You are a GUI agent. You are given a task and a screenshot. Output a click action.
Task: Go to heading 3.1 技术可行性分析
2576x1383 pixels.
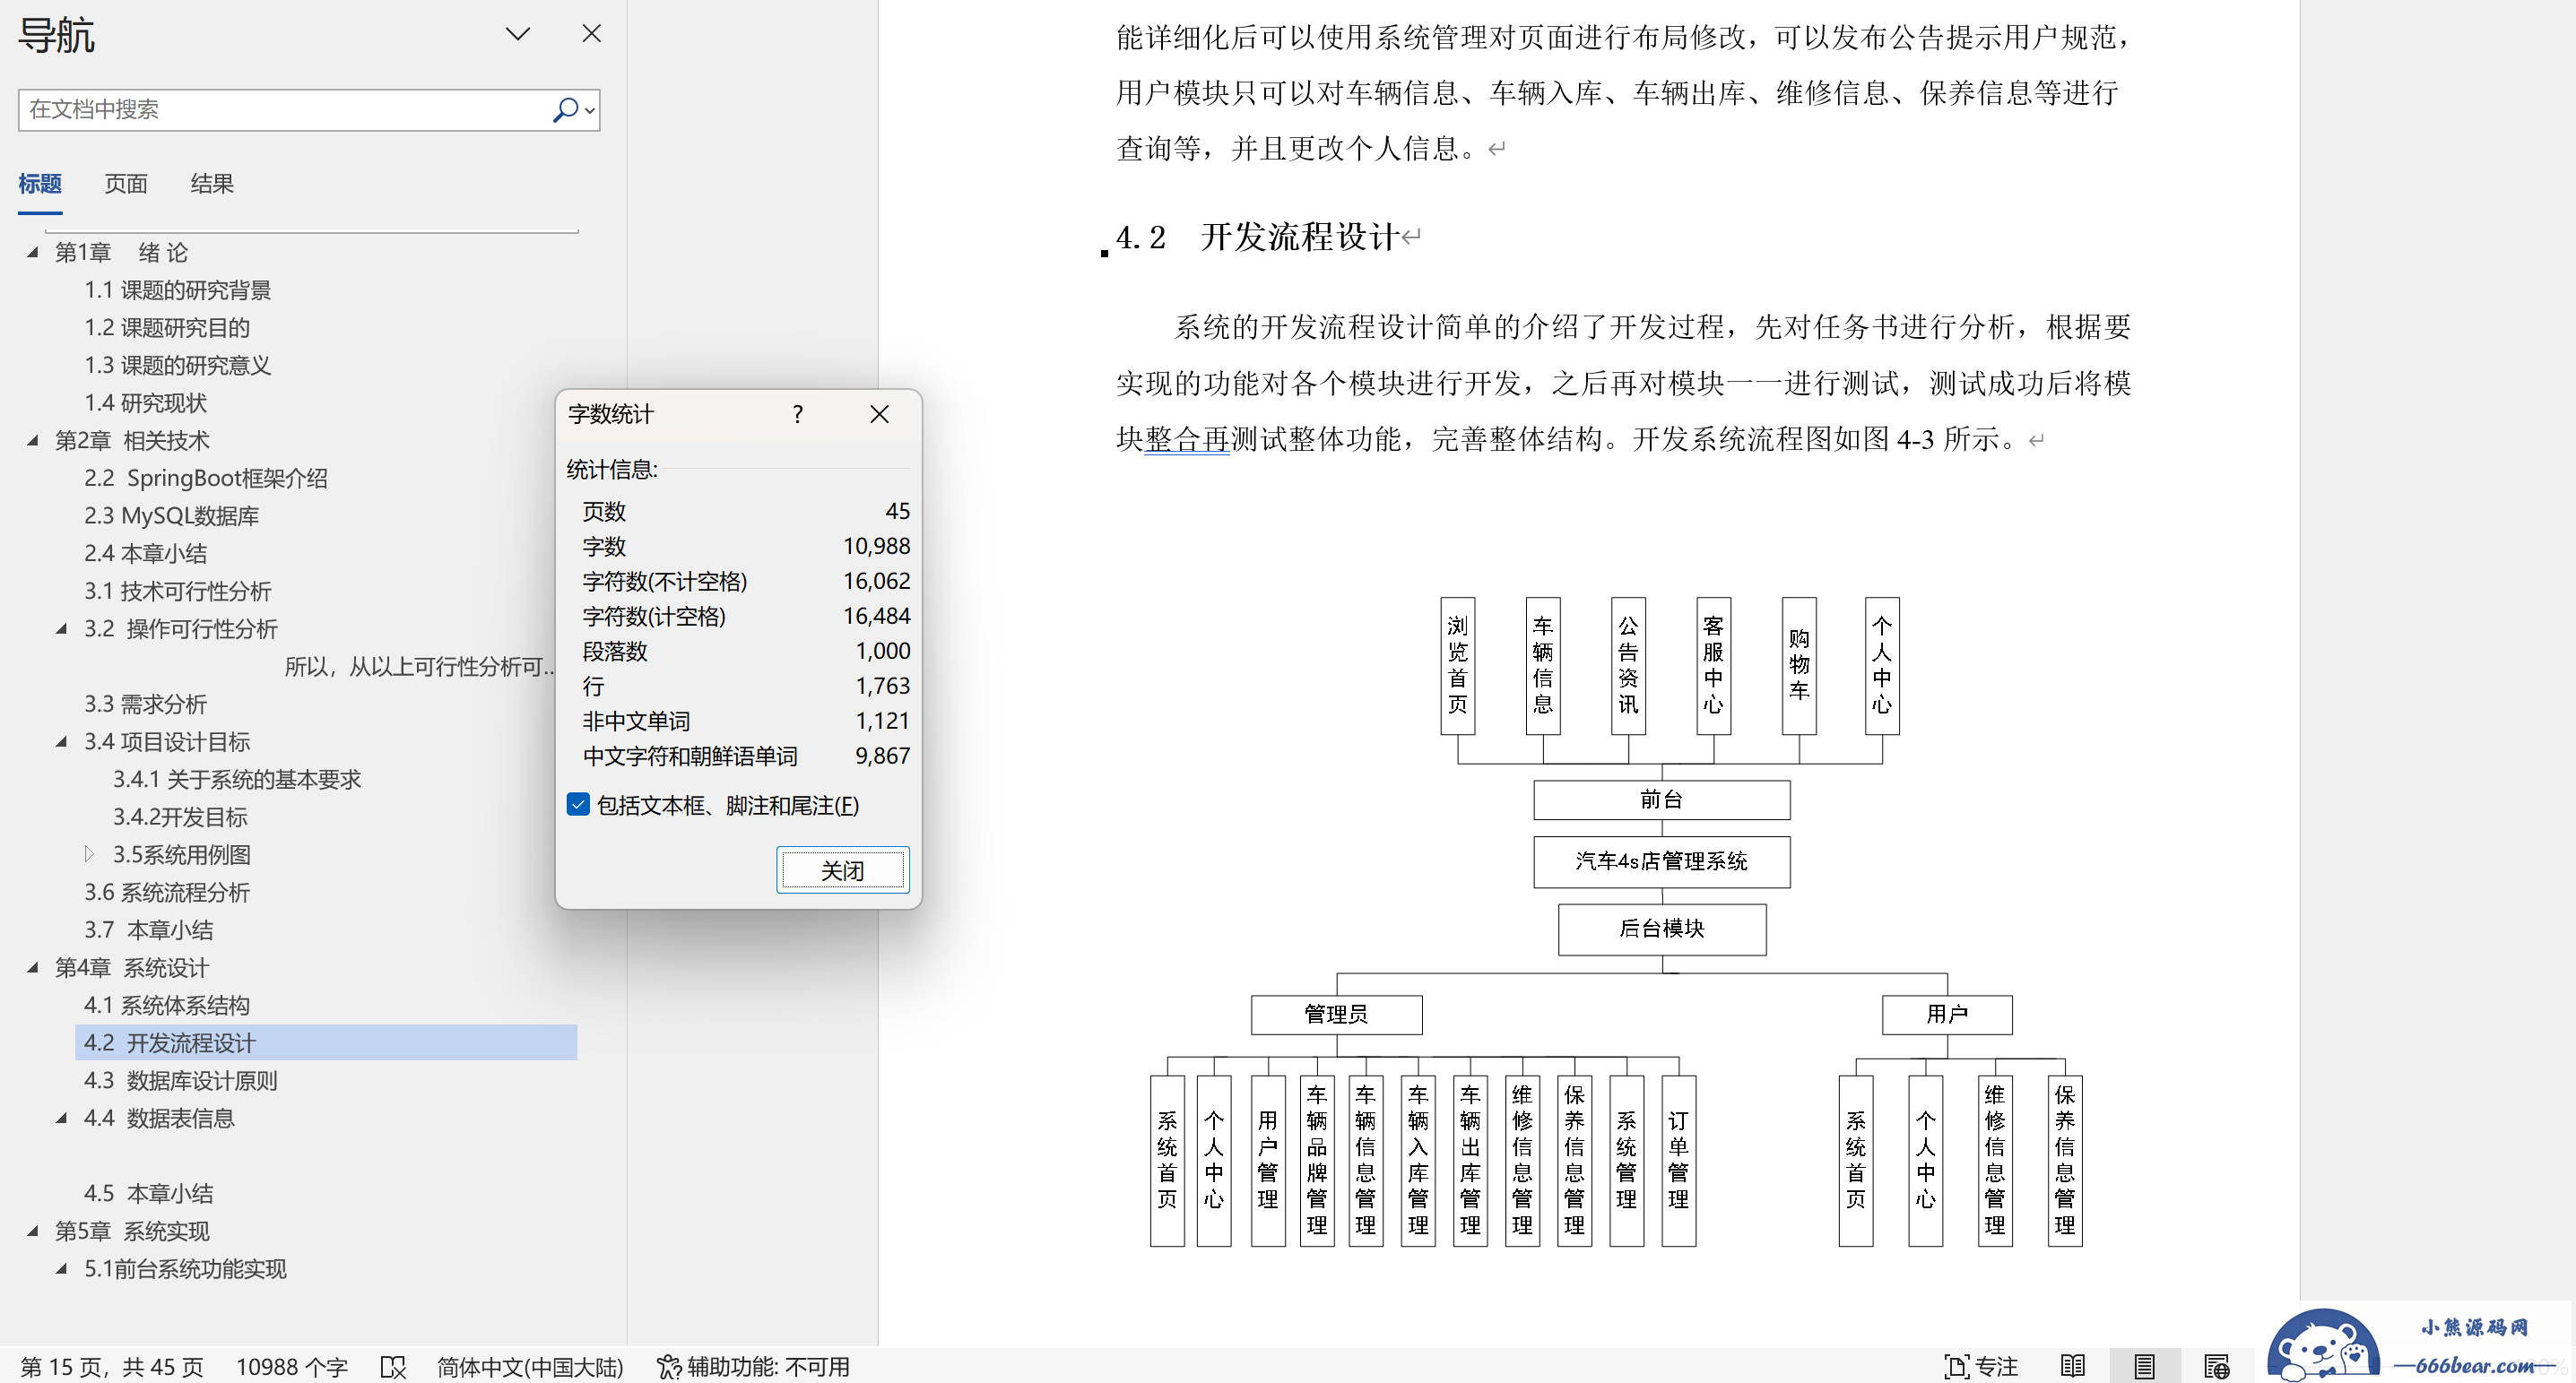click(x=177, y=591)
